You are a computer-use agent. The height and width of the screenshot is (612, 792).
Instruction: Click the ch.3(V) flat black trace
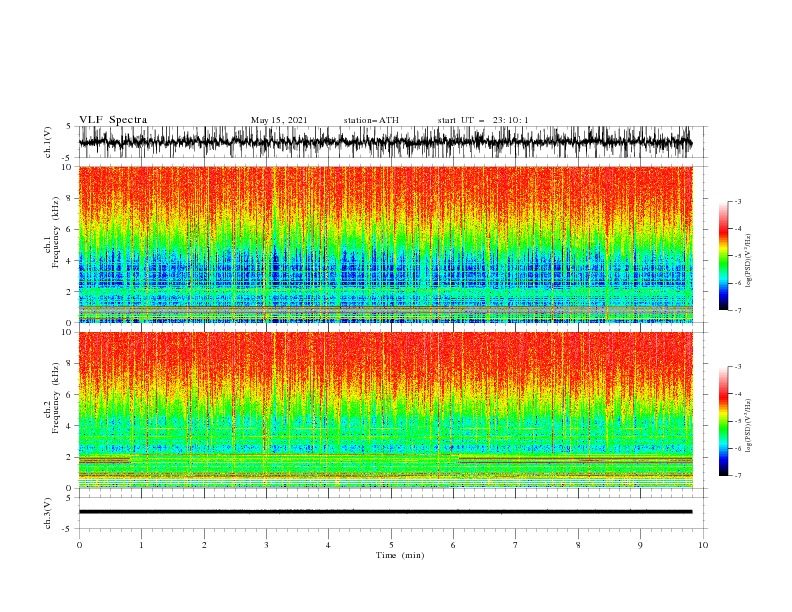[385, 512]
